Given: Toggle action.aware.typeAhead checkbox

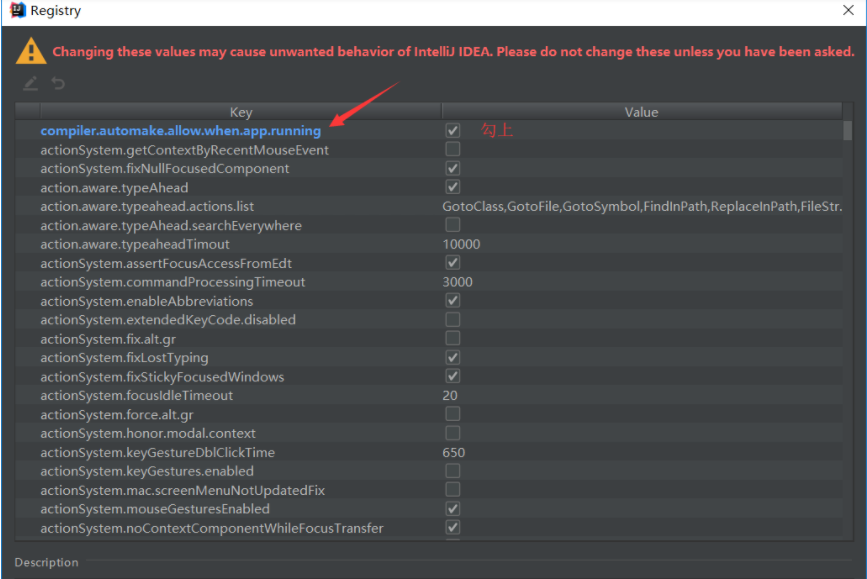Looking at the screenshot, I should 453,187.
